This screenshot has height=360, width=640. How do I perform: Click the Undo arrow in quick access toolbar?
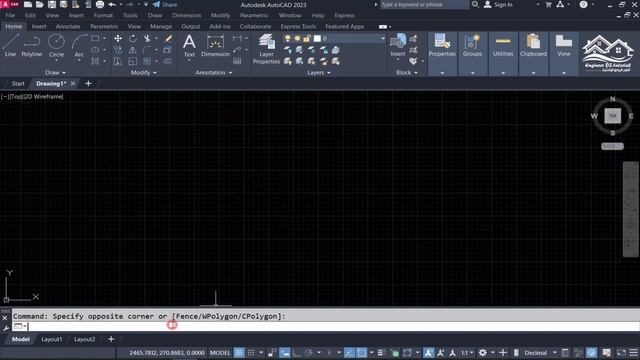[112, 4]
